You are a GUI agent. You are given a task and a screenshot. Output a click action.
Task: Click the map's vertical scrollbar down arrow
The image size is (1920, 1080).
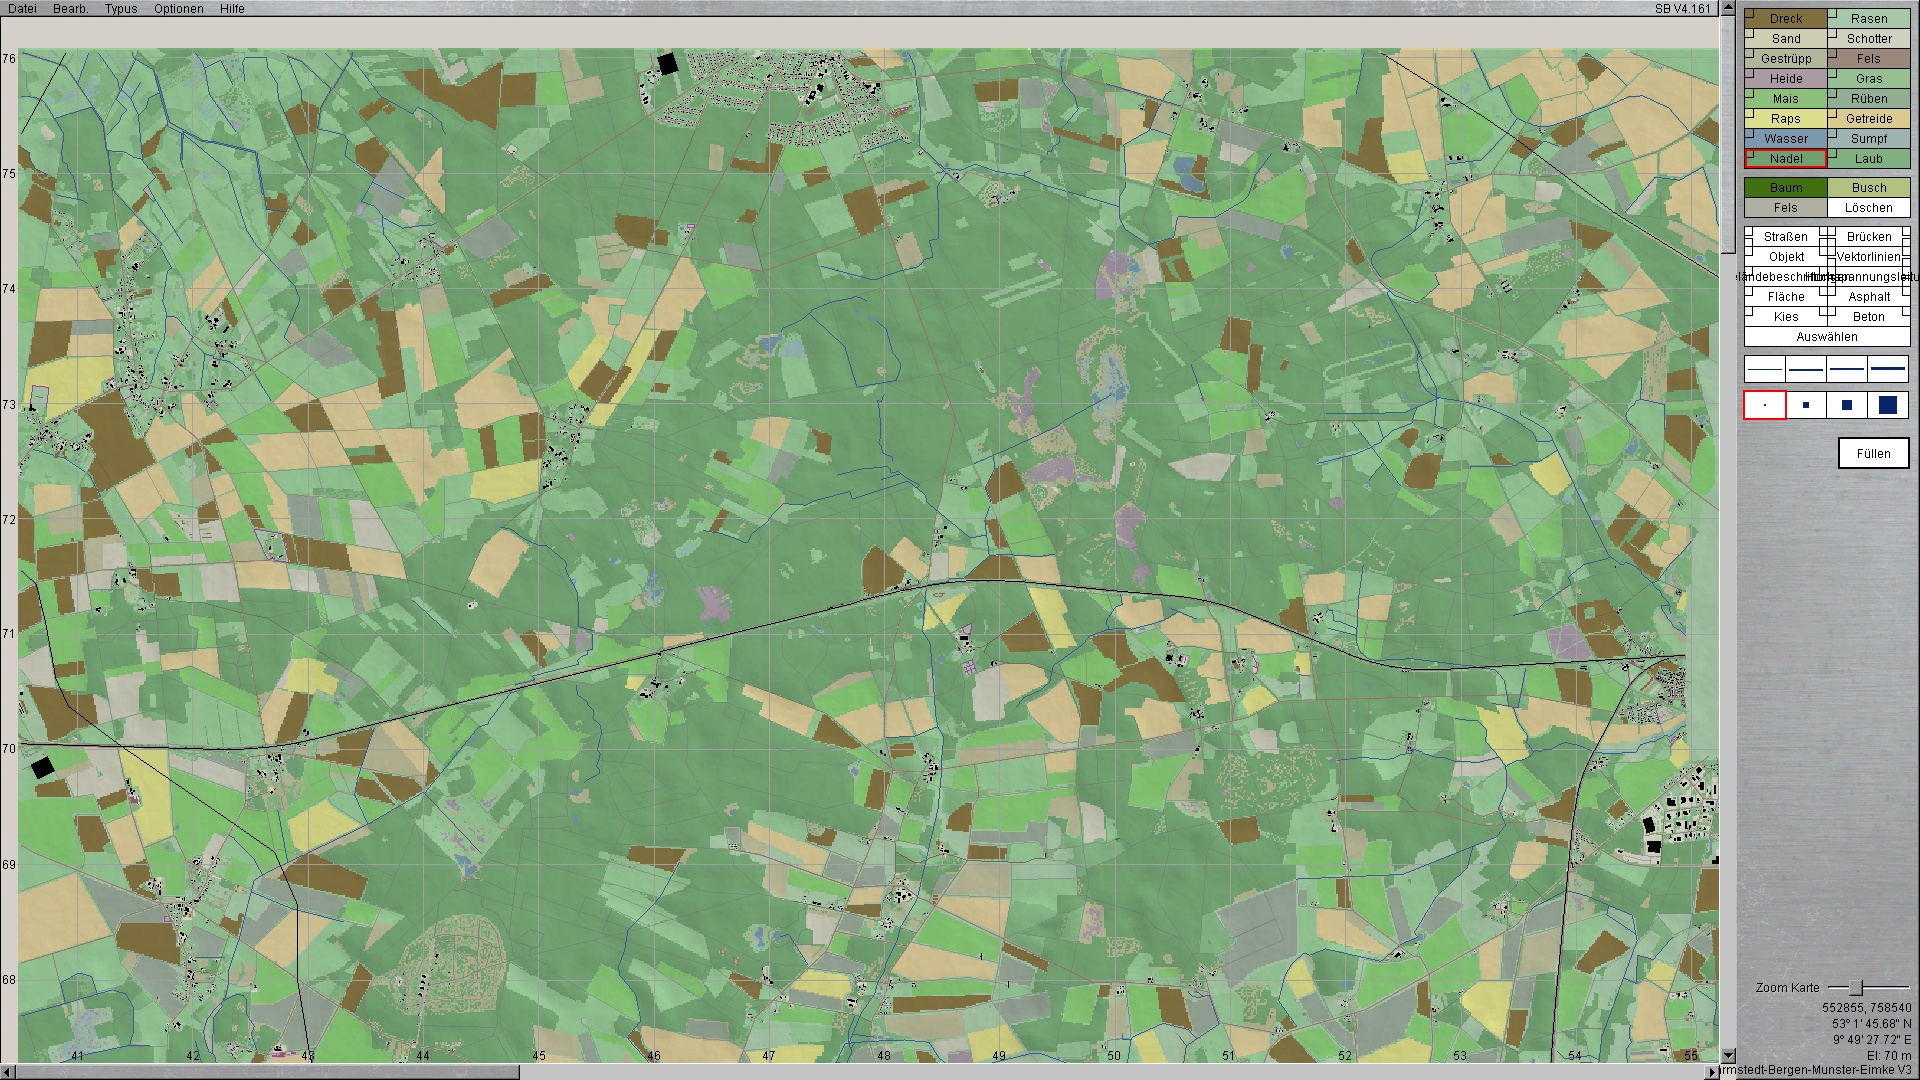point(1727,1055)
